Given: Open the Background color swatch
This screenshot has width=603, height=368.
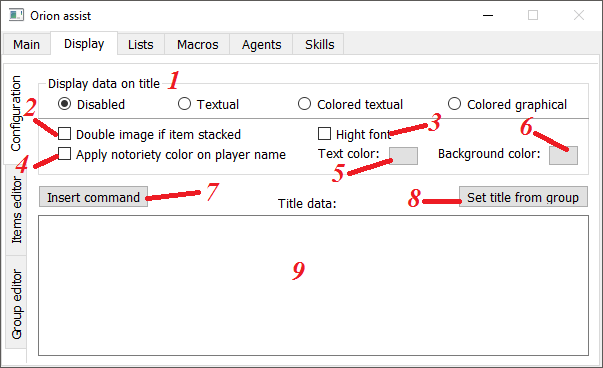Looking at the screenshot, I should [x=563, y=156].
